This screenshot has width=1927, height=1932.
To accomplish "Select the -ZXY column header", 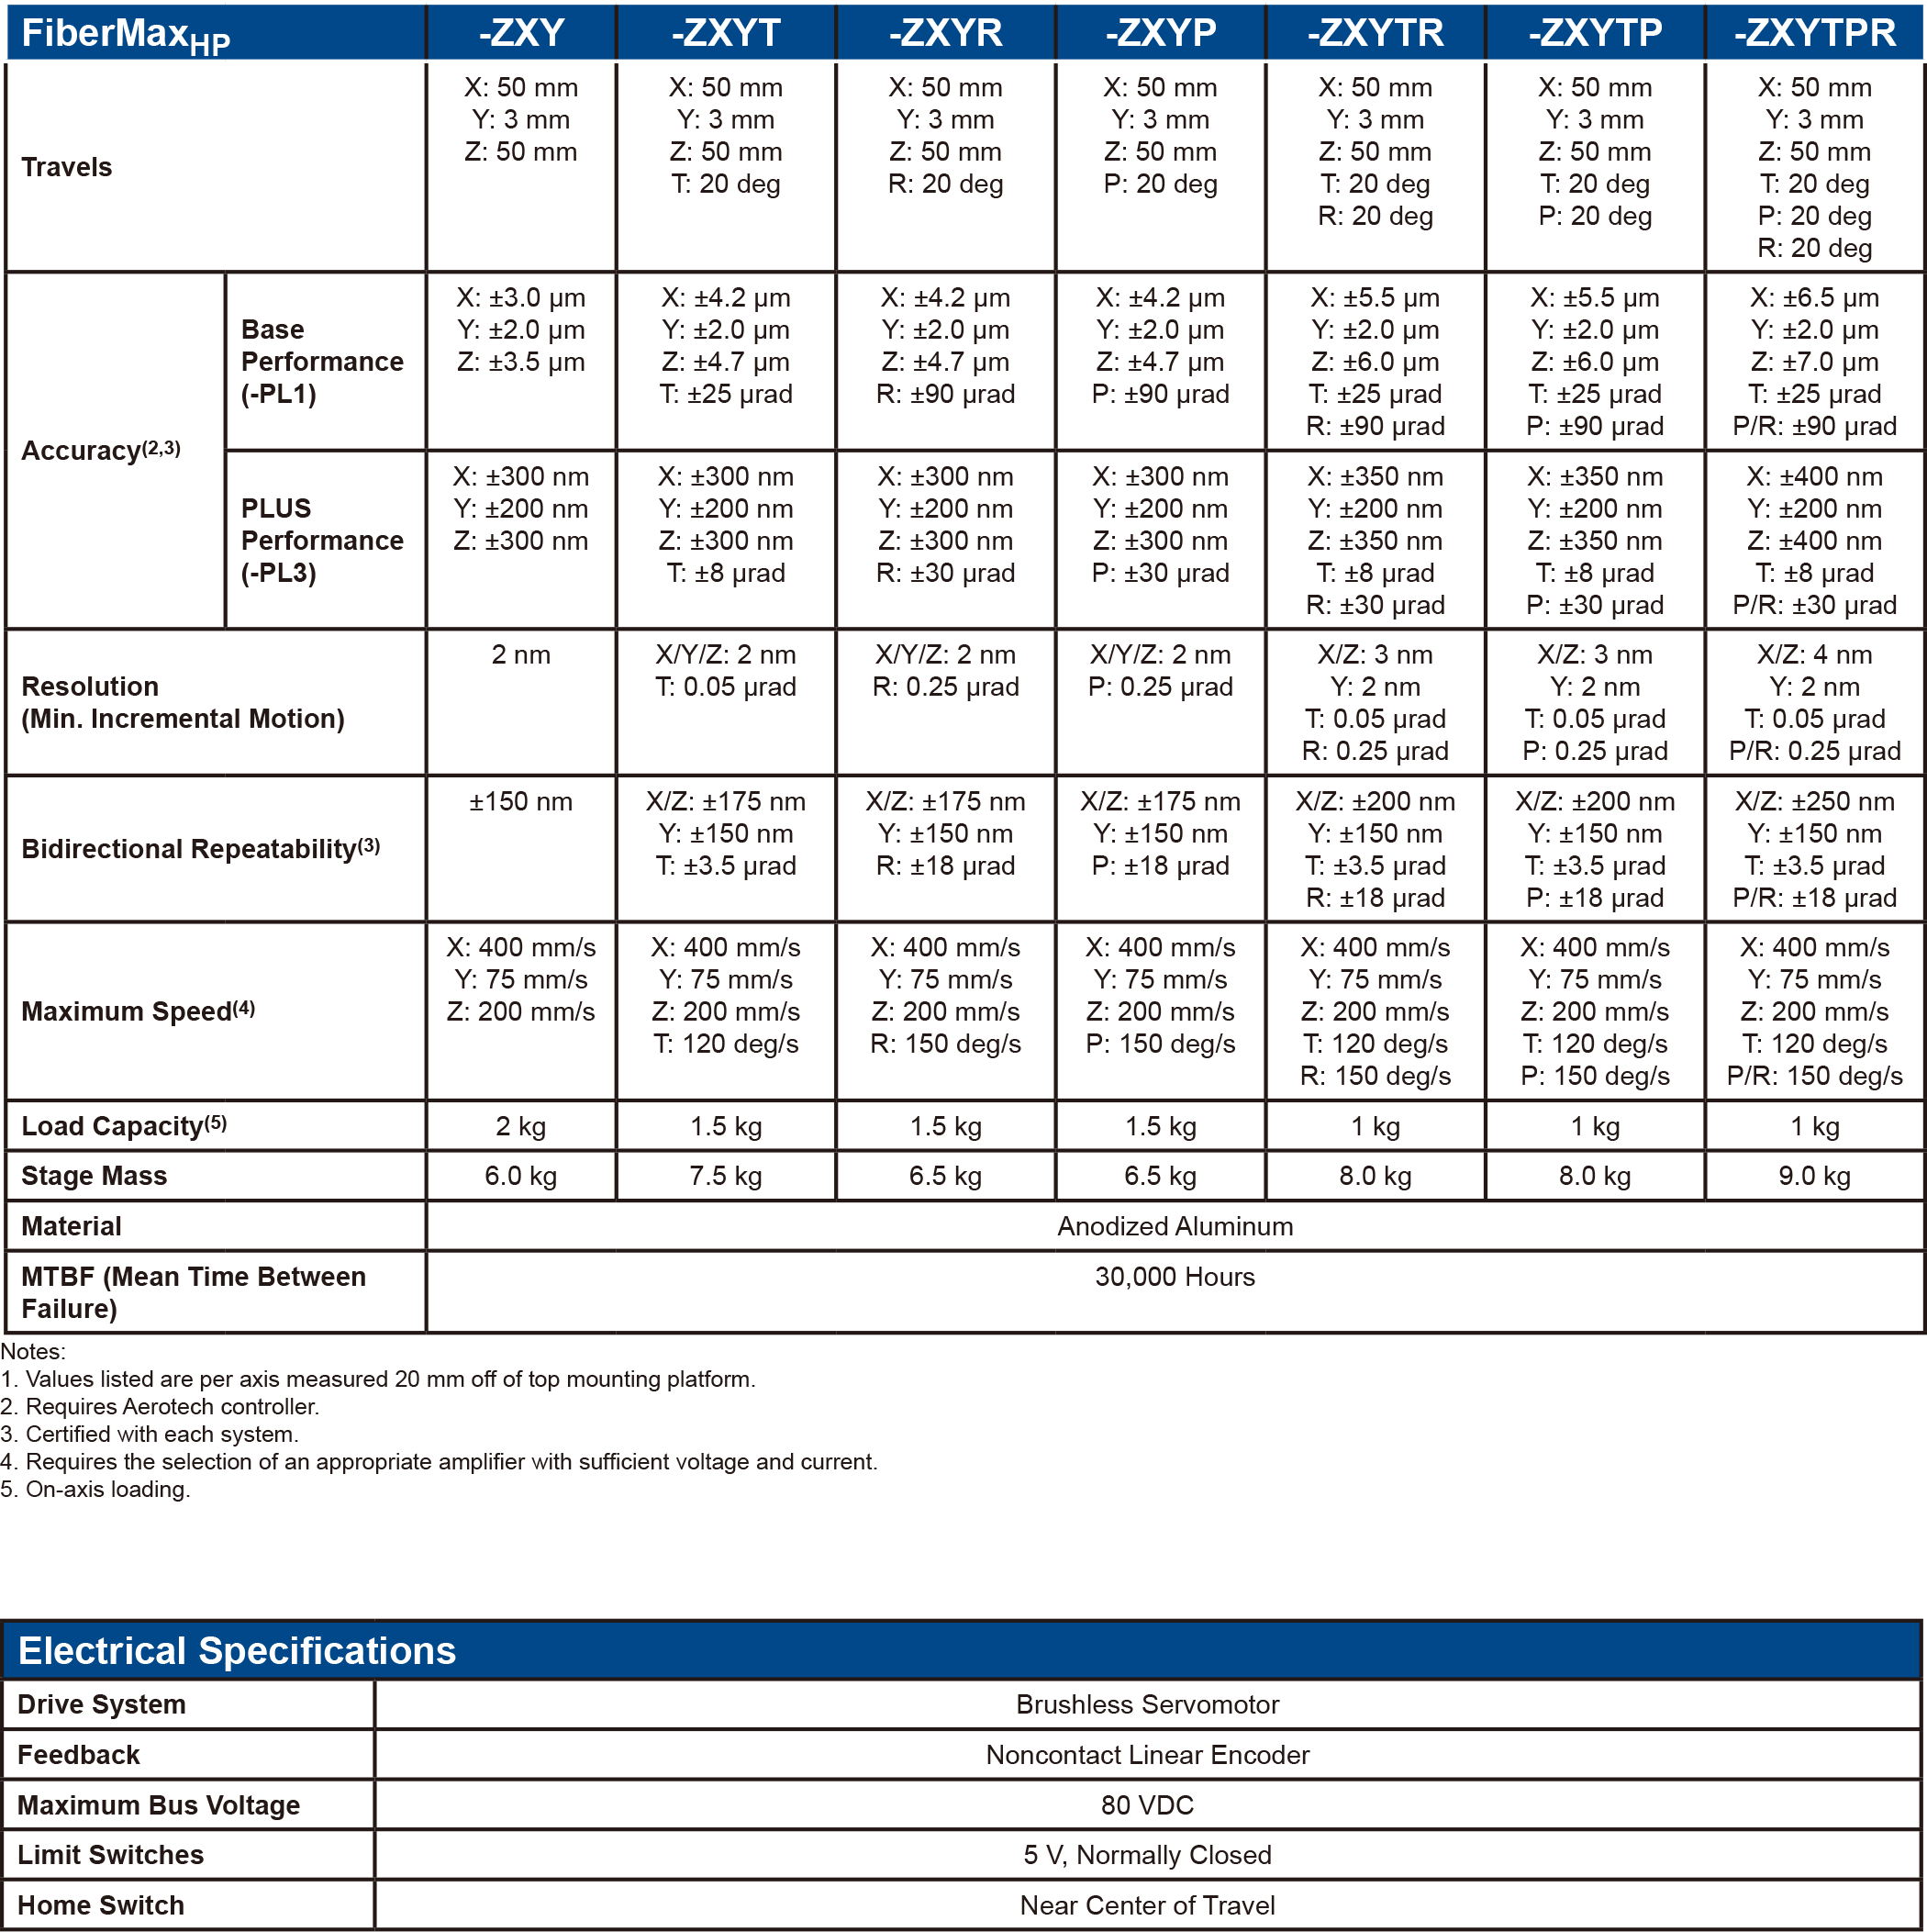I will tap(521, 33).
